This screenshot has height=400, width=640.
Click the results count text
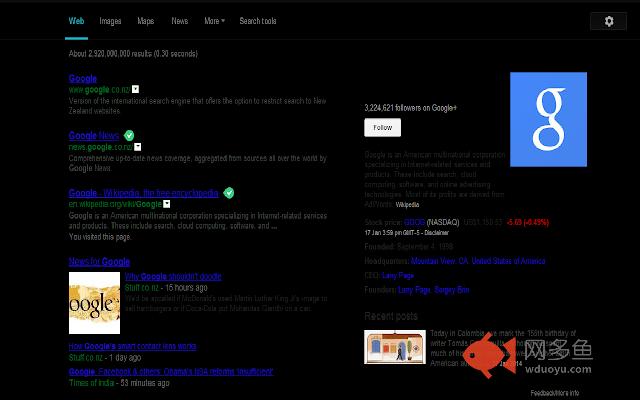point(133,53)
